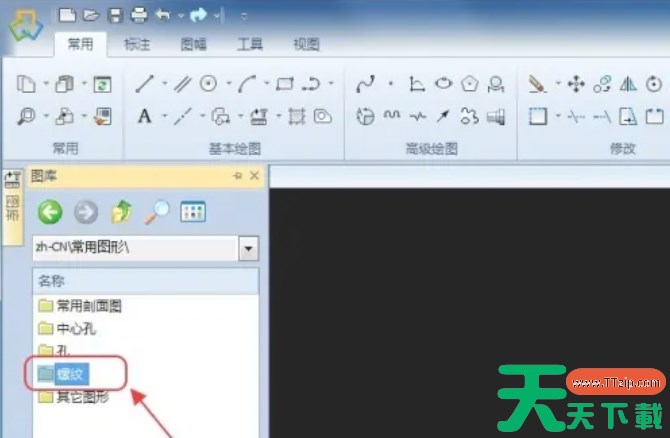Open the path dropdown for zh-CN\常用图形\
Image resolution: width=670 pixels, height=438 pixels.
[249, 248]
